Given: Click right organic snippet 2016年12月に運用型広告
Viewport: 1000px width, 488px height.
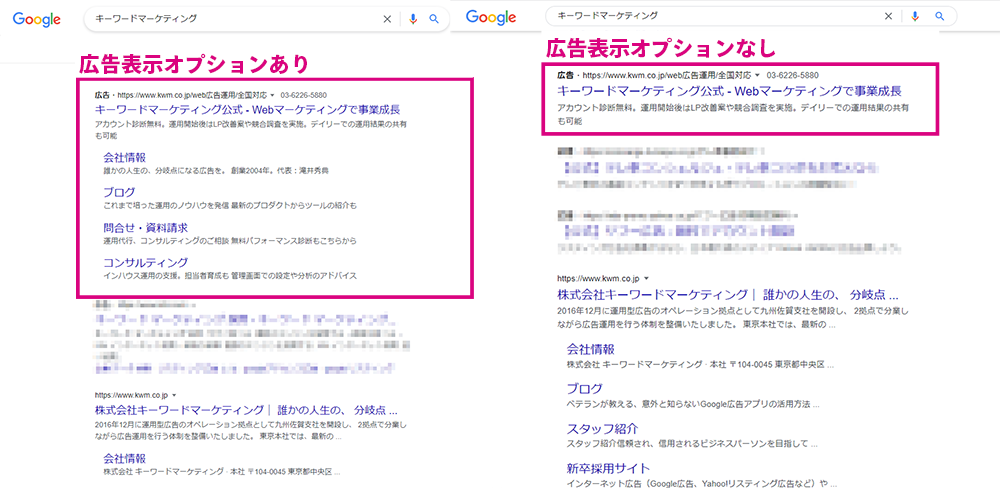Looking at the screenshot, I should [x=733, y=318].
